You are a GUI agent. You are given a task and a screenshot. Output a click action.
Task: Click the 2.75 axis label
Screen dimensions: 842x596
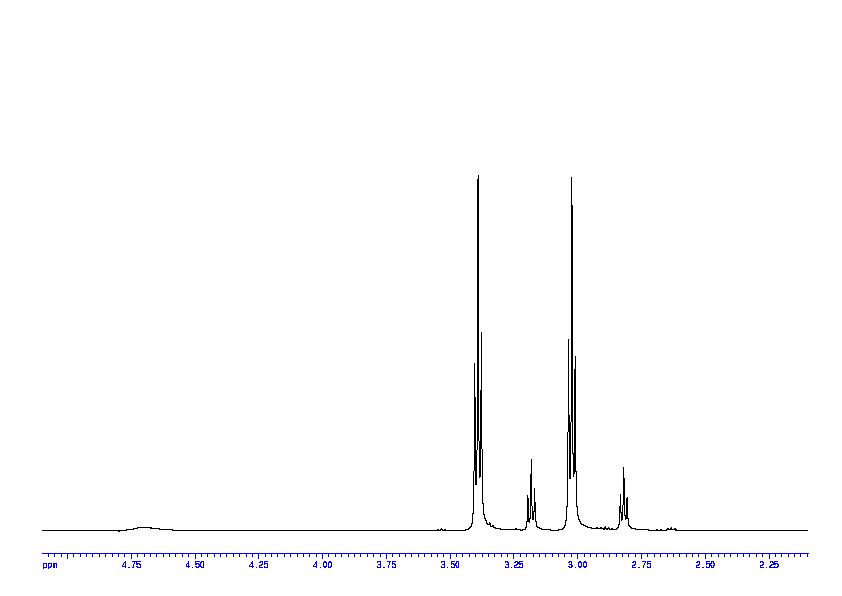641,565
